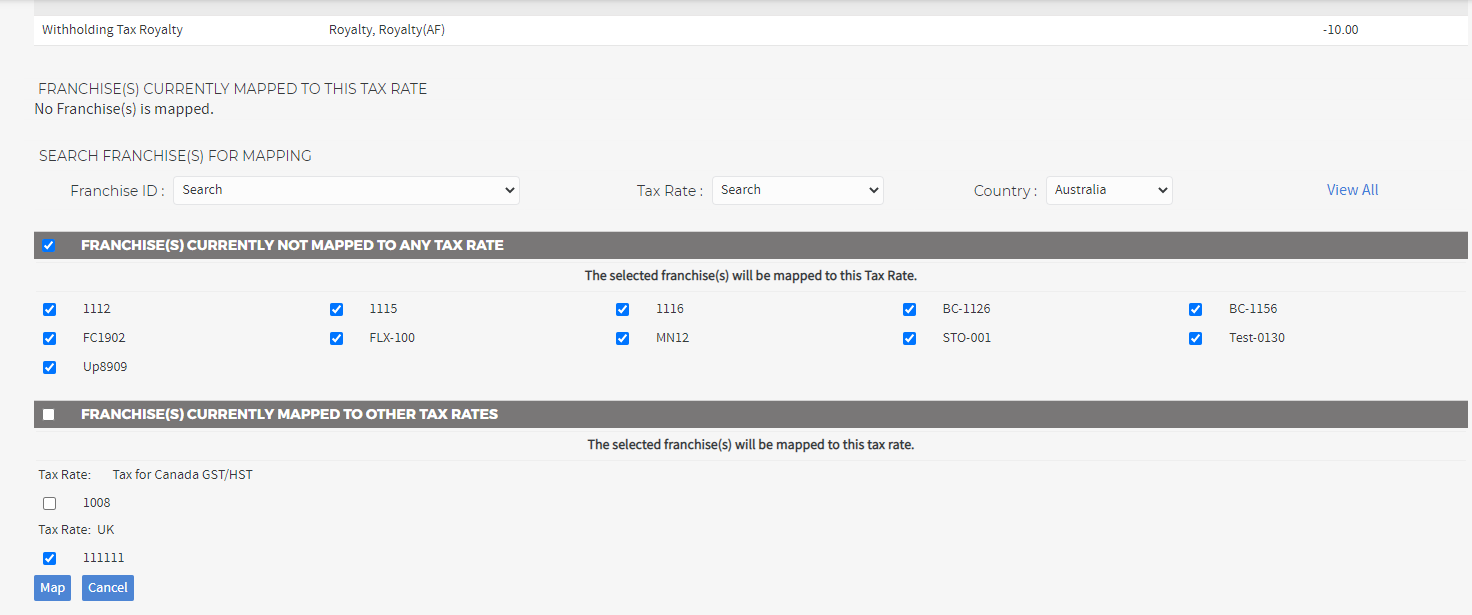This screenshot has width=1472, height=615.
Task: Select franchise 1008 under Canada GST/HST
Action: (49, 504)
